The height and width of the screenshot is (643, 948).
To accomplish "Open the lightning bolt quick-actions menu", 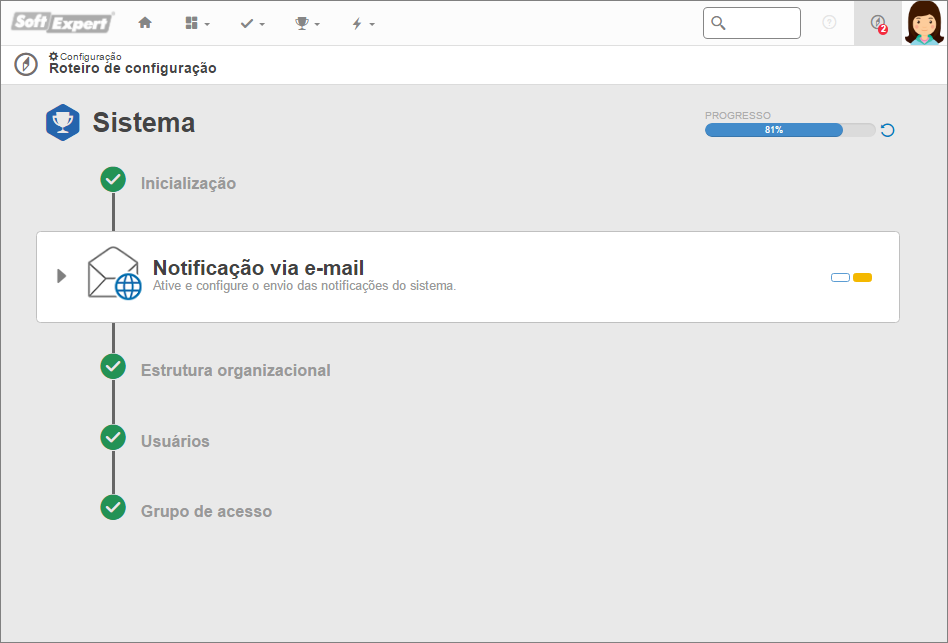I will [x=363, y=24].
